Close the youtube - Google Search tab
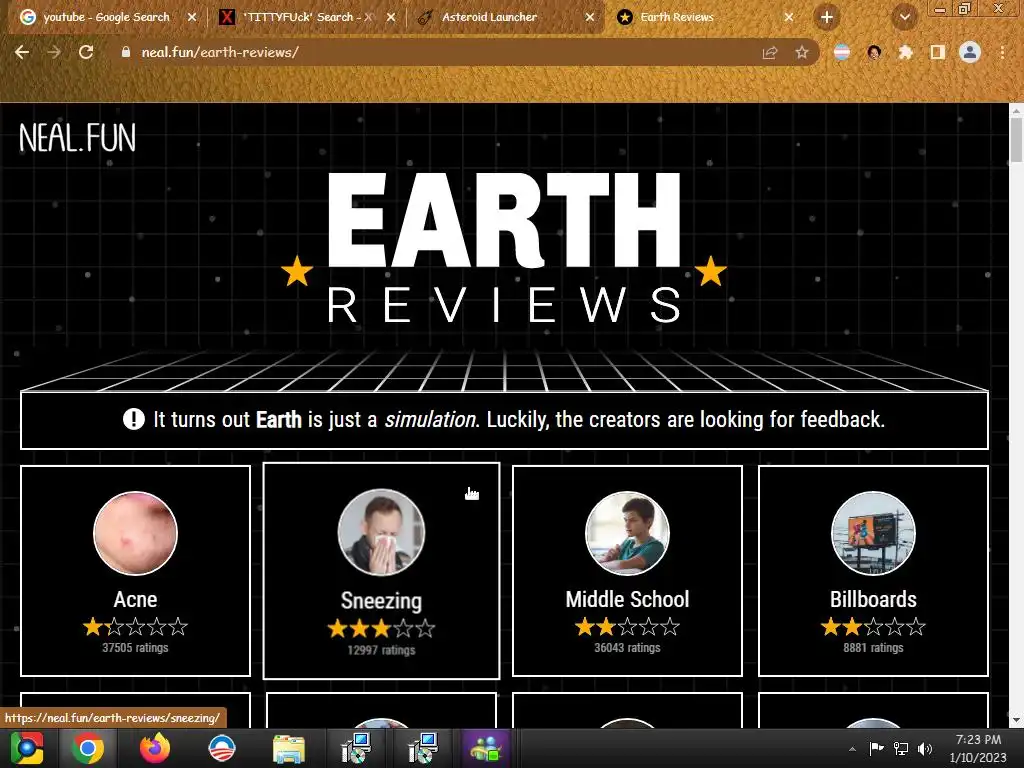The height and width of the screenshot is (768, 1024). pos(192,17)
